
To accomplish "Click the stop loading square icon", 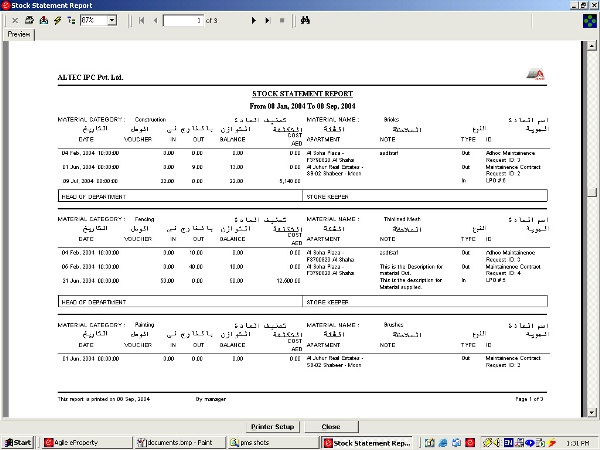I will pyautogui.click(x=282, y=20).
